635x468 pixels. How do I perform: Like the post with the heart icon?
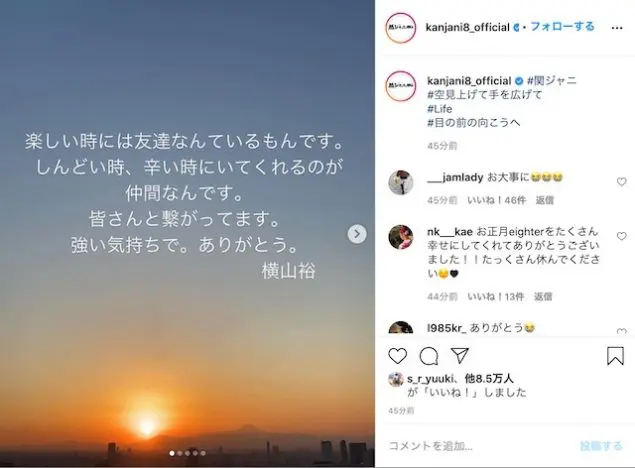tap(397, 356)
